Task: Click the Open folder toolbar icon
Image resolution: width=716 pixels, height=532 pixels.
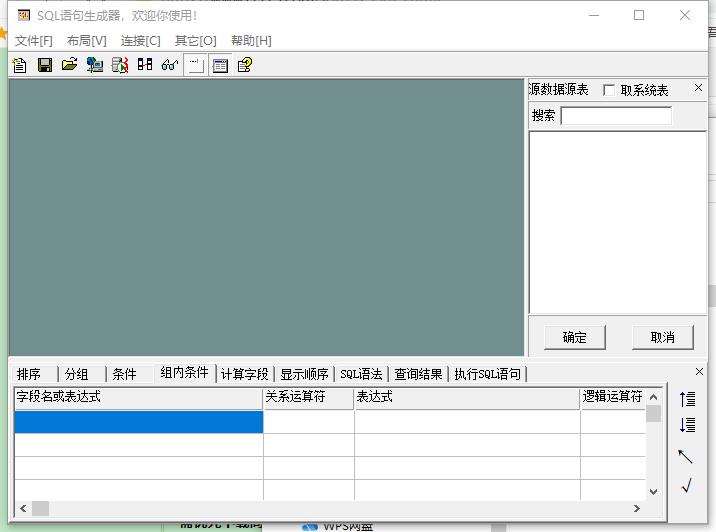Action: [x=69, y=65]
